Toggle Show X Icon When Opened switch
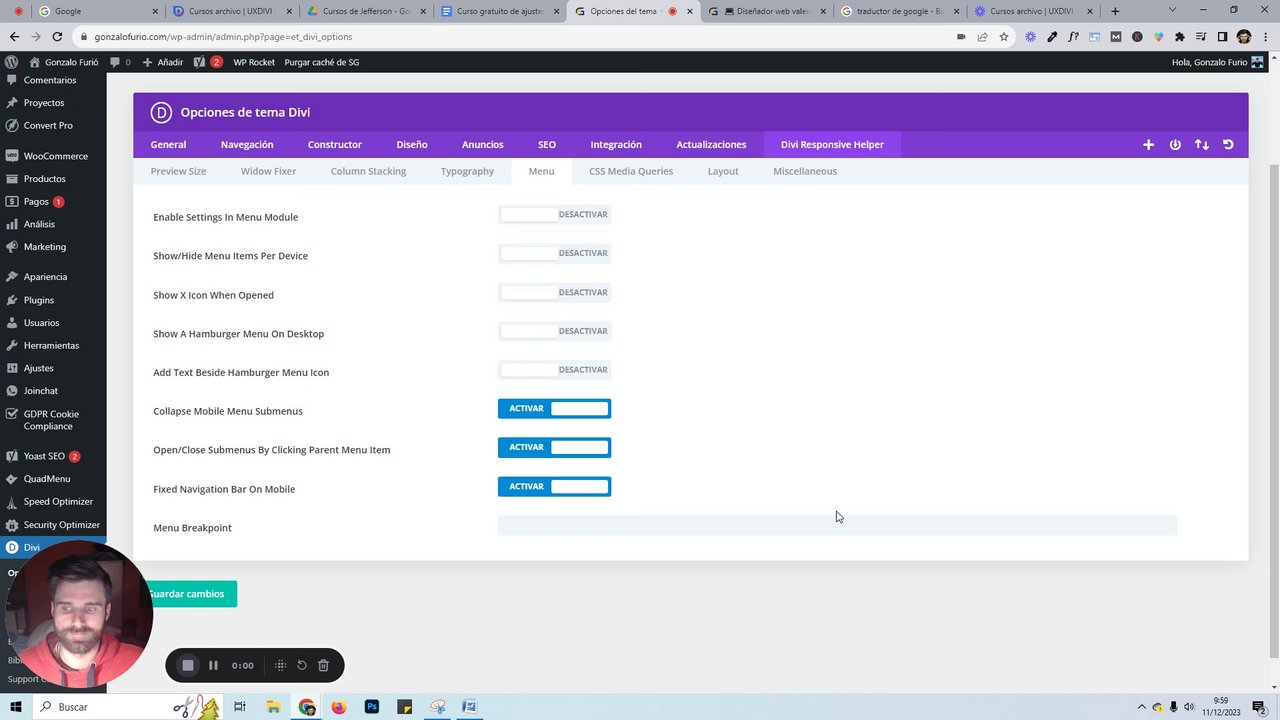Viewport: 1280px width, 720px height. 554,293
